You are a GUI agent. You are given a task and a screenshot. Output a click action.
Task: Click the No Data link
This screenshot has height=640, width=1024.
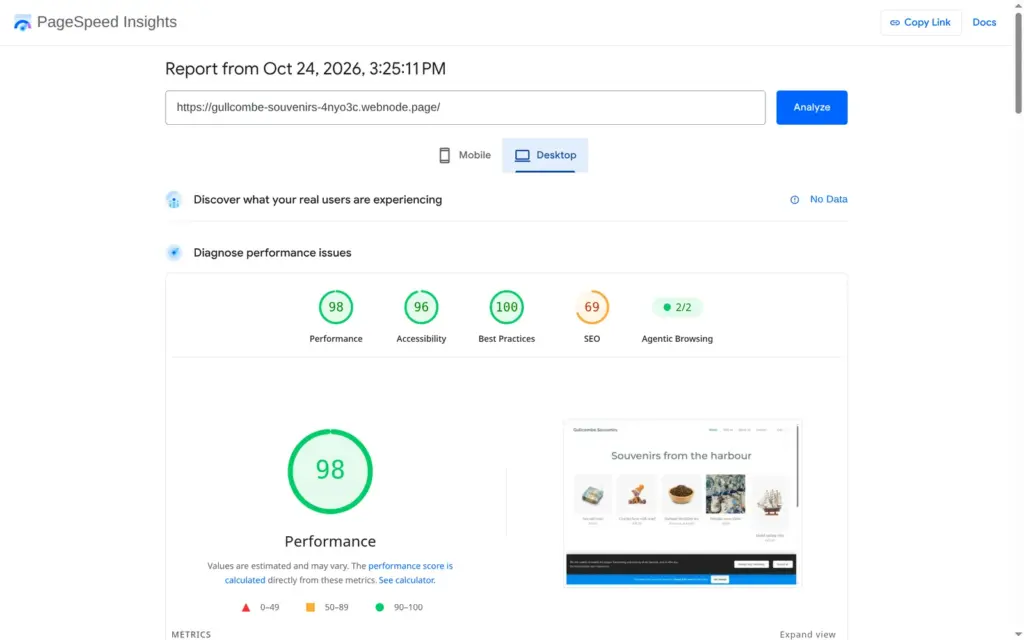(x=828, y=199)
